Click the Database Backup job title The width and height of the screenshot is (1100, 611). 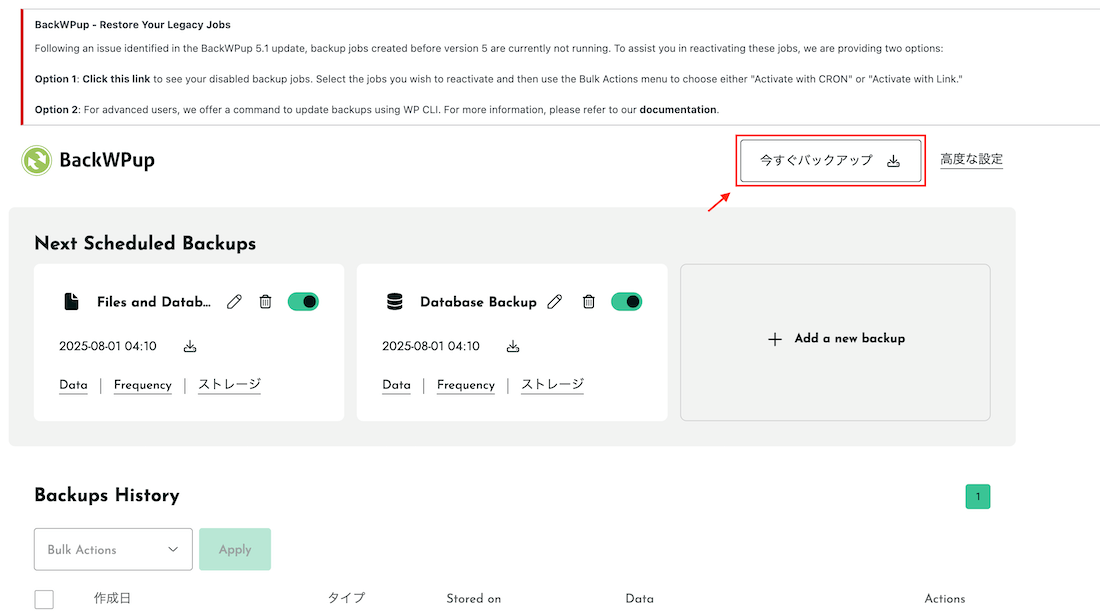coord(478,302)
